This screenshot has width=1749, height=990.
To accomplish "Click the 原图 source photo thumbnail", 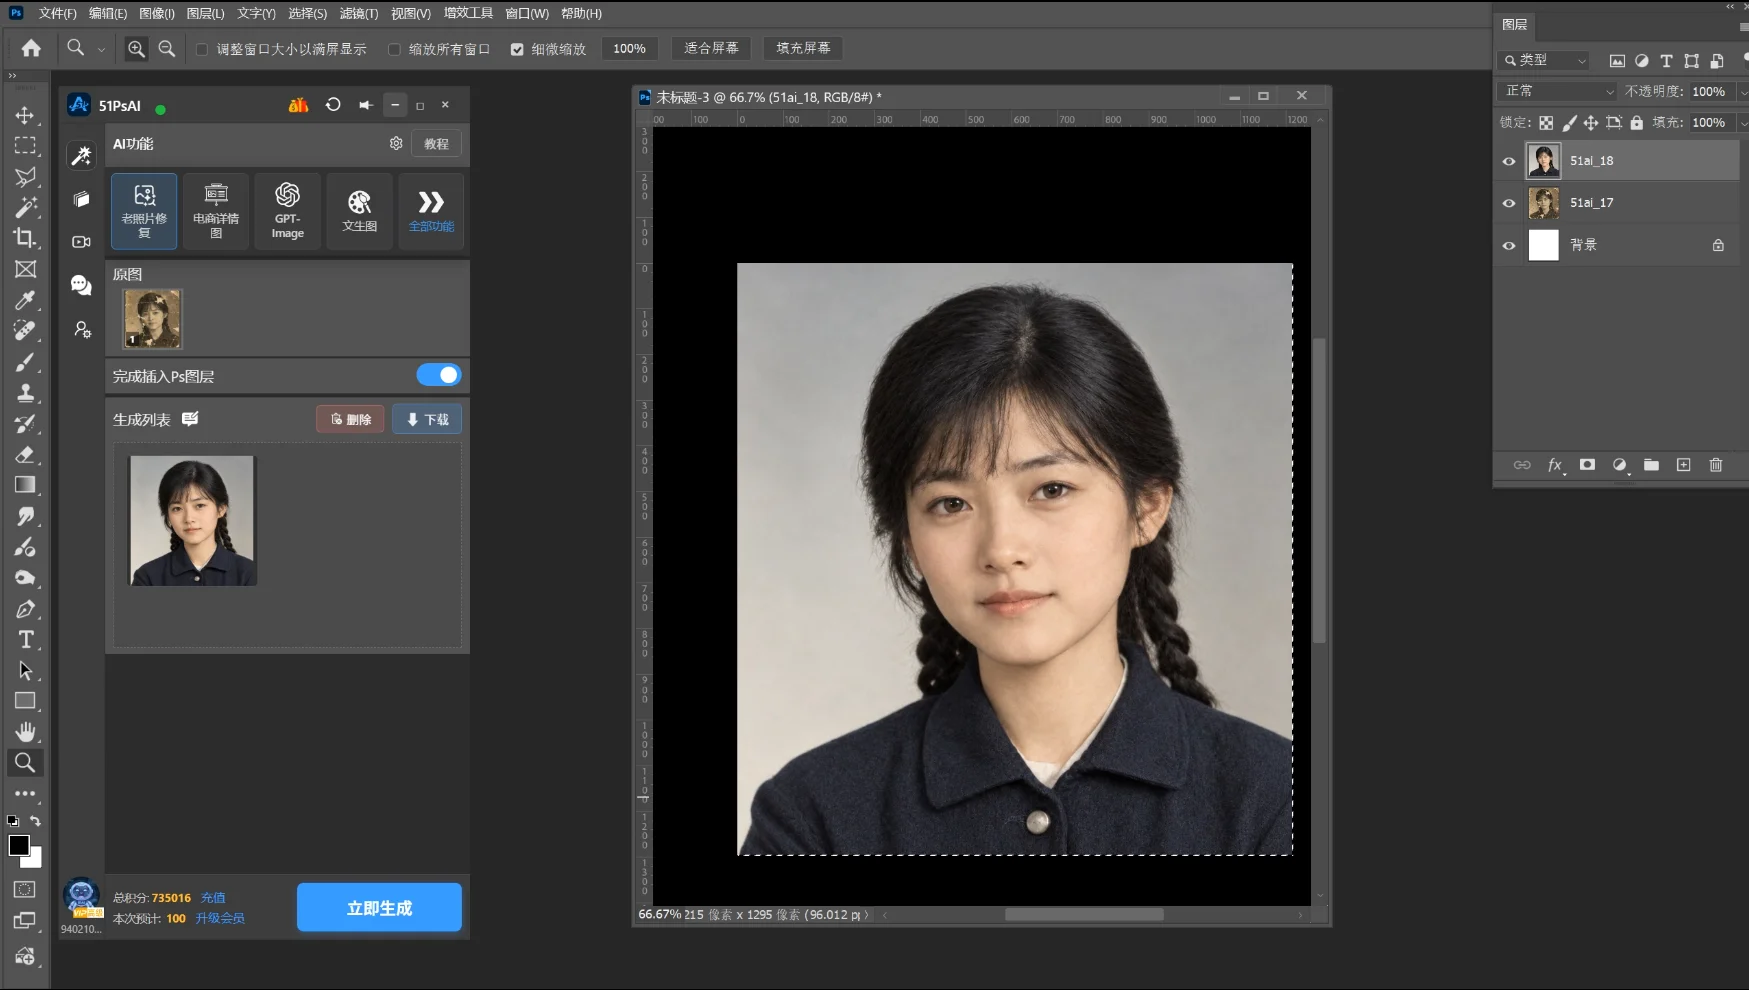I will 152,318.
